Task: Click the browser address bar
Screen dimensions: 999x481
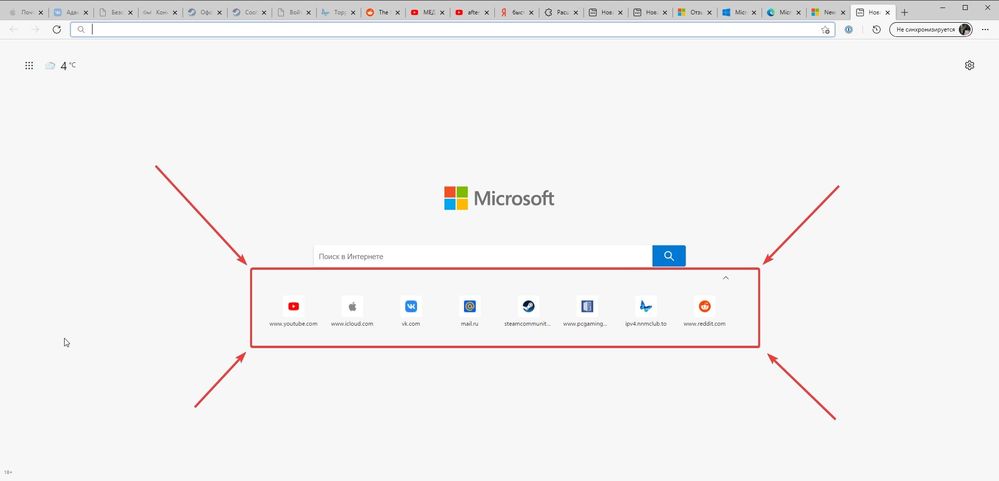Action: (452, 29)
